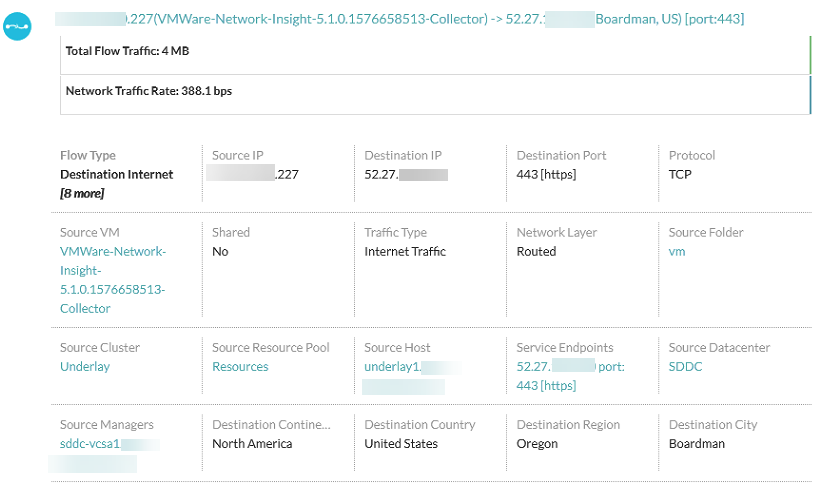Click the 'Destination Region' field label
The height and width of the screenshot is (490, 813).
pos(568,425)
